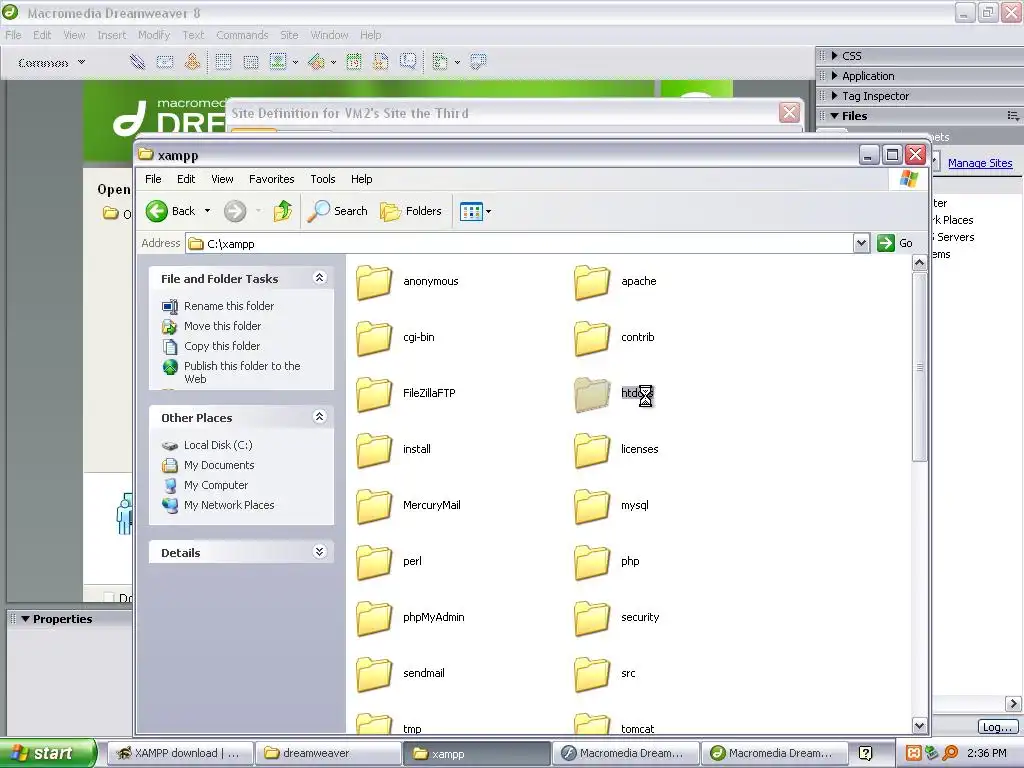This screenshot has width=1024, height=768.
Task: Click Publish this folder to the Web
Action: tap(242, 372)
